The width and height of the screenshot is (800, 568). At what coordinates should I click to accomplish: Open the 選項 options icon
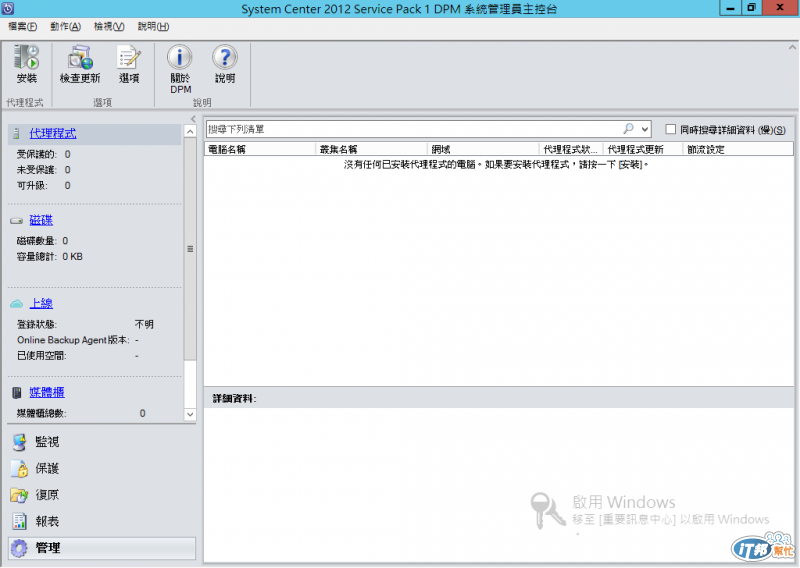(129, 57)
